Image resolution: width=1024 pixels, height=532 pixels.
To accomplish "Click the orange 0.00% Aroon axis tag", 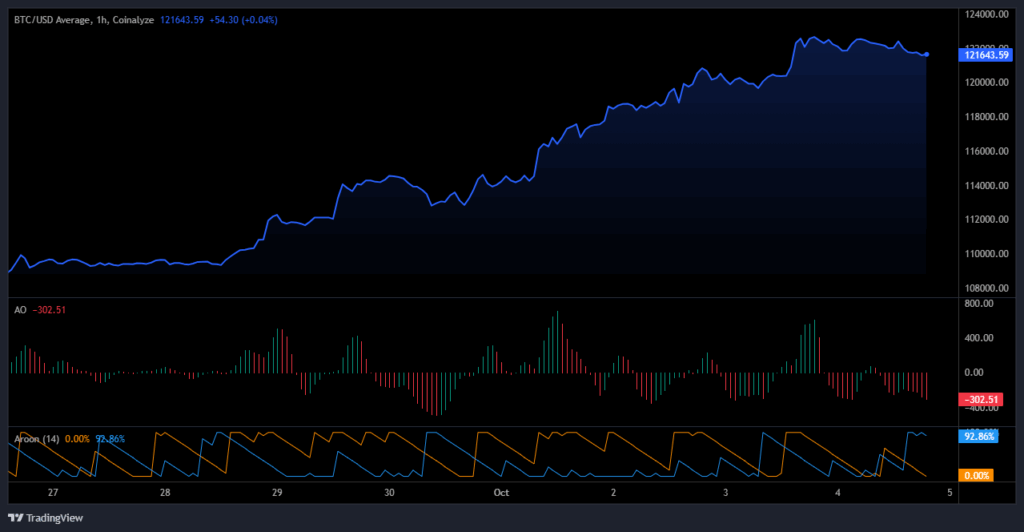I will 977,475.
